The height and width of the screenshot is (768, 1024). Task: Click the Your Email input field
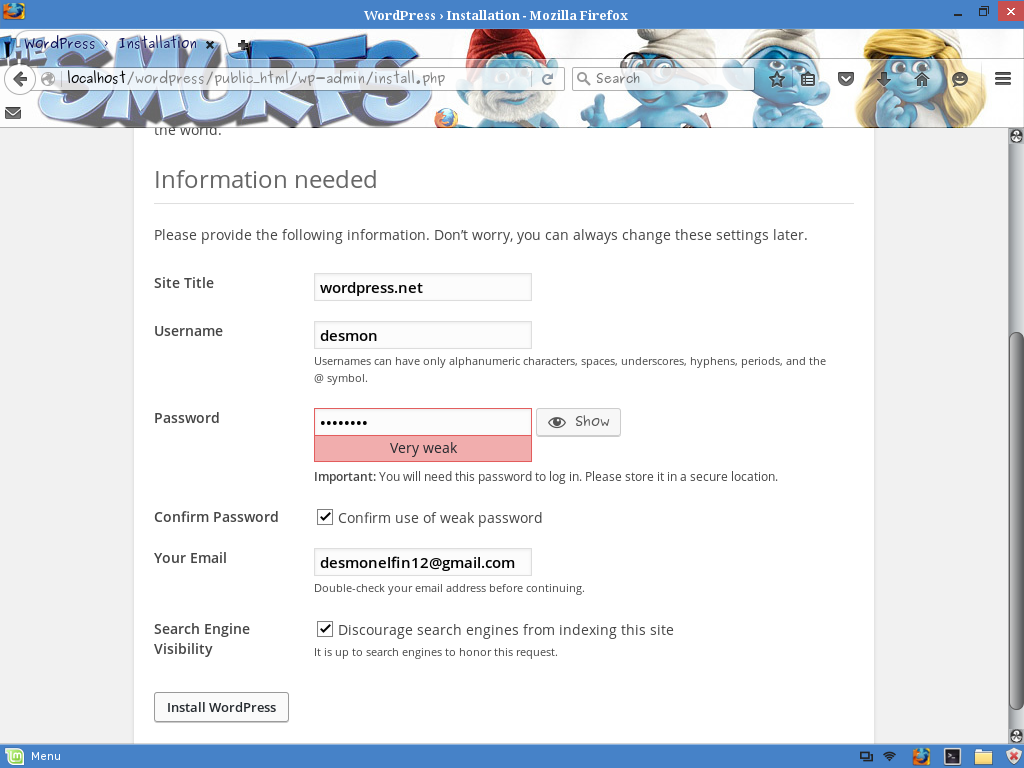click(423, 562)
